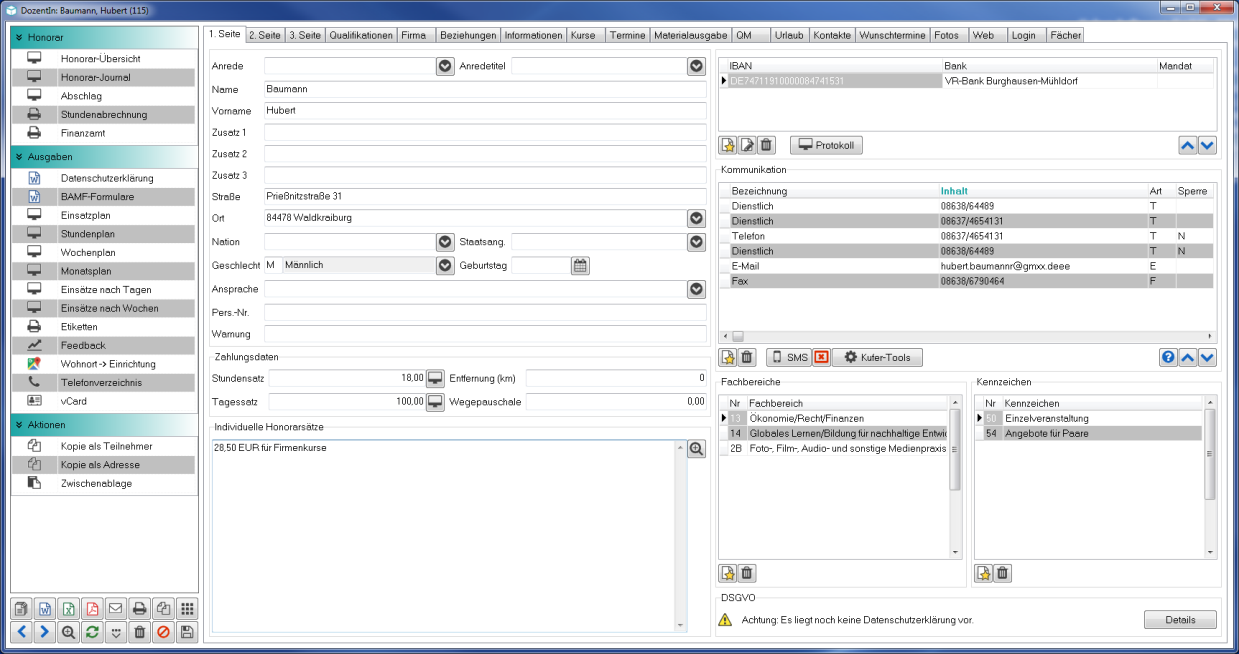Print using the bottom toolbar printer icon
Screen dimensions: 1239x654
point(140,609)
